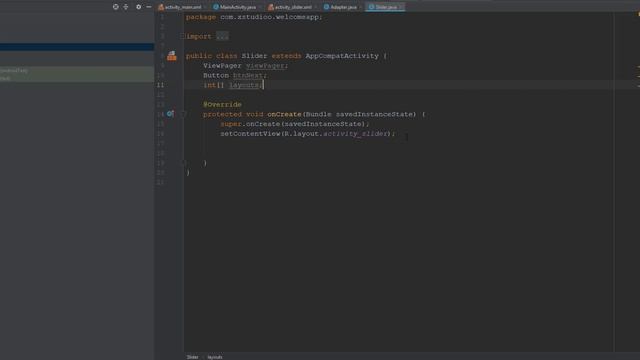Click line number 11 in gutter

pyautogui.click(x=160, y=85)
